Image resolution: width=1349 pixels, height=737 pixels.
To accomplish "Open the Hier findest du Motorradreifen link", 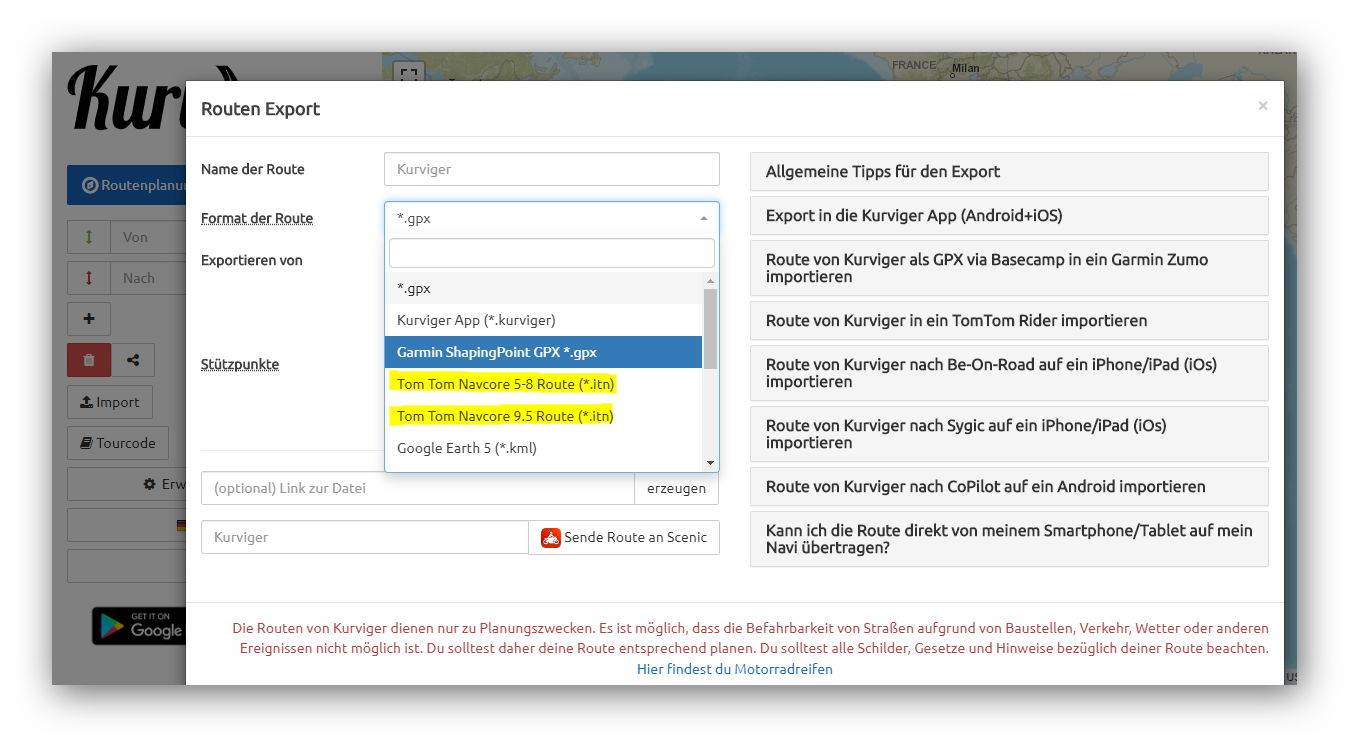I will (734, 669).
